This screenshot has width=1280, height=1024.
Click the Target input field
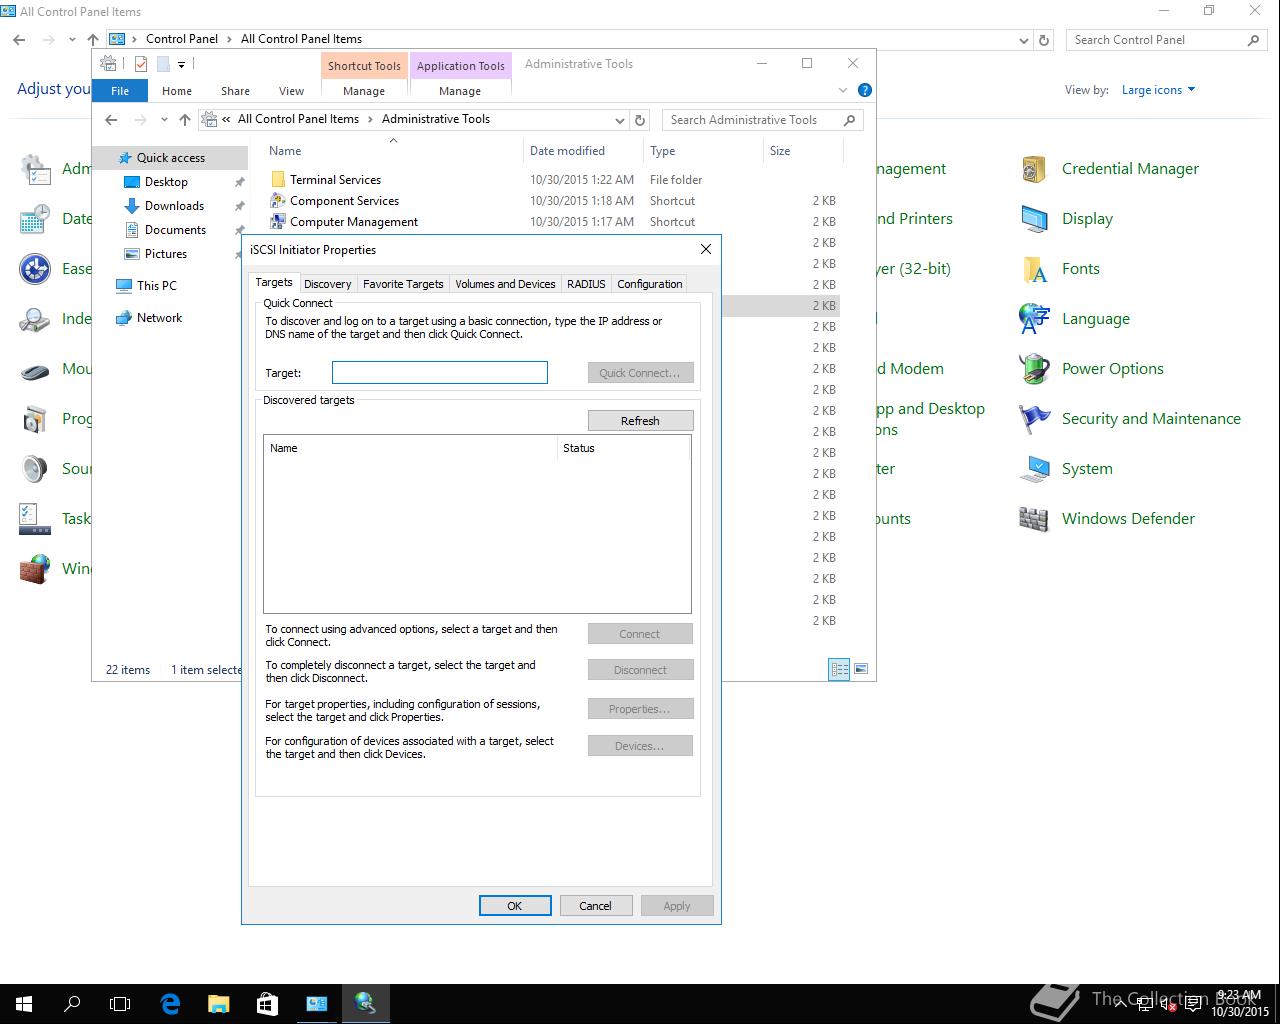[440, 373]
